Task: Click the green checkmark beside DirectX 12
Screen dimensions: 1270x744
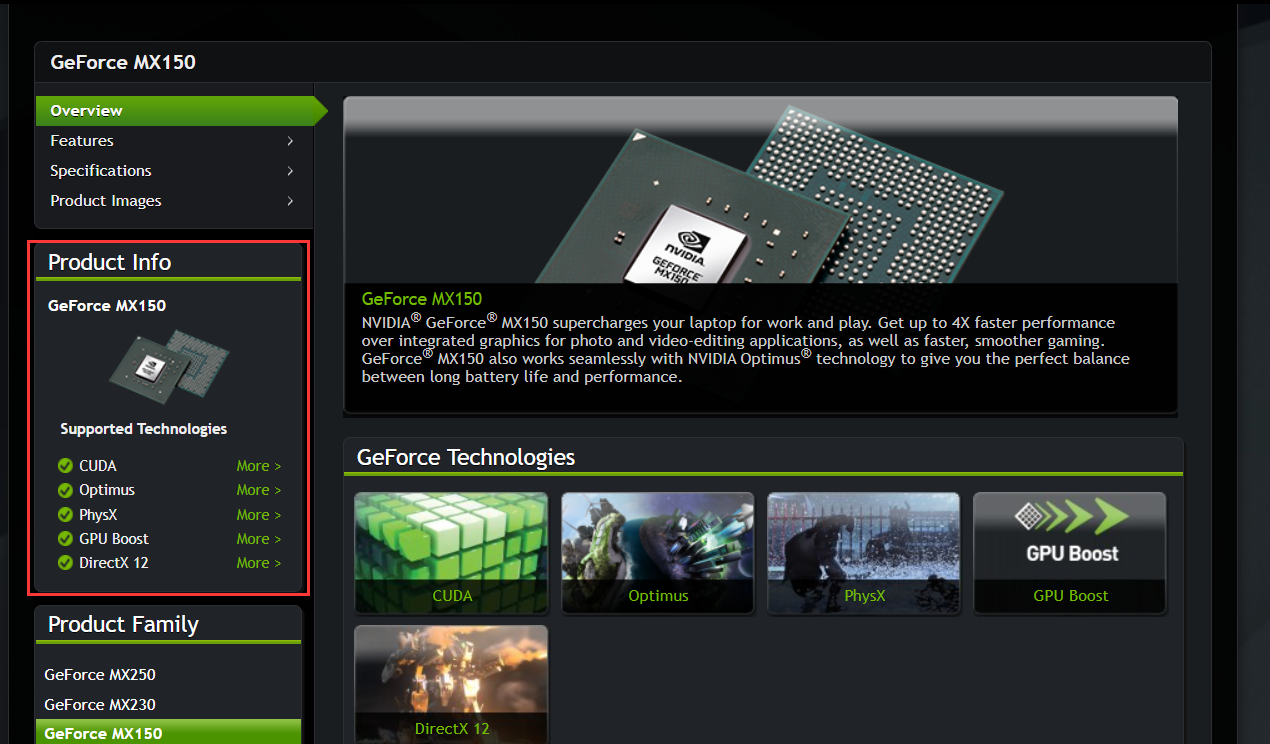Action: point(66,563)
